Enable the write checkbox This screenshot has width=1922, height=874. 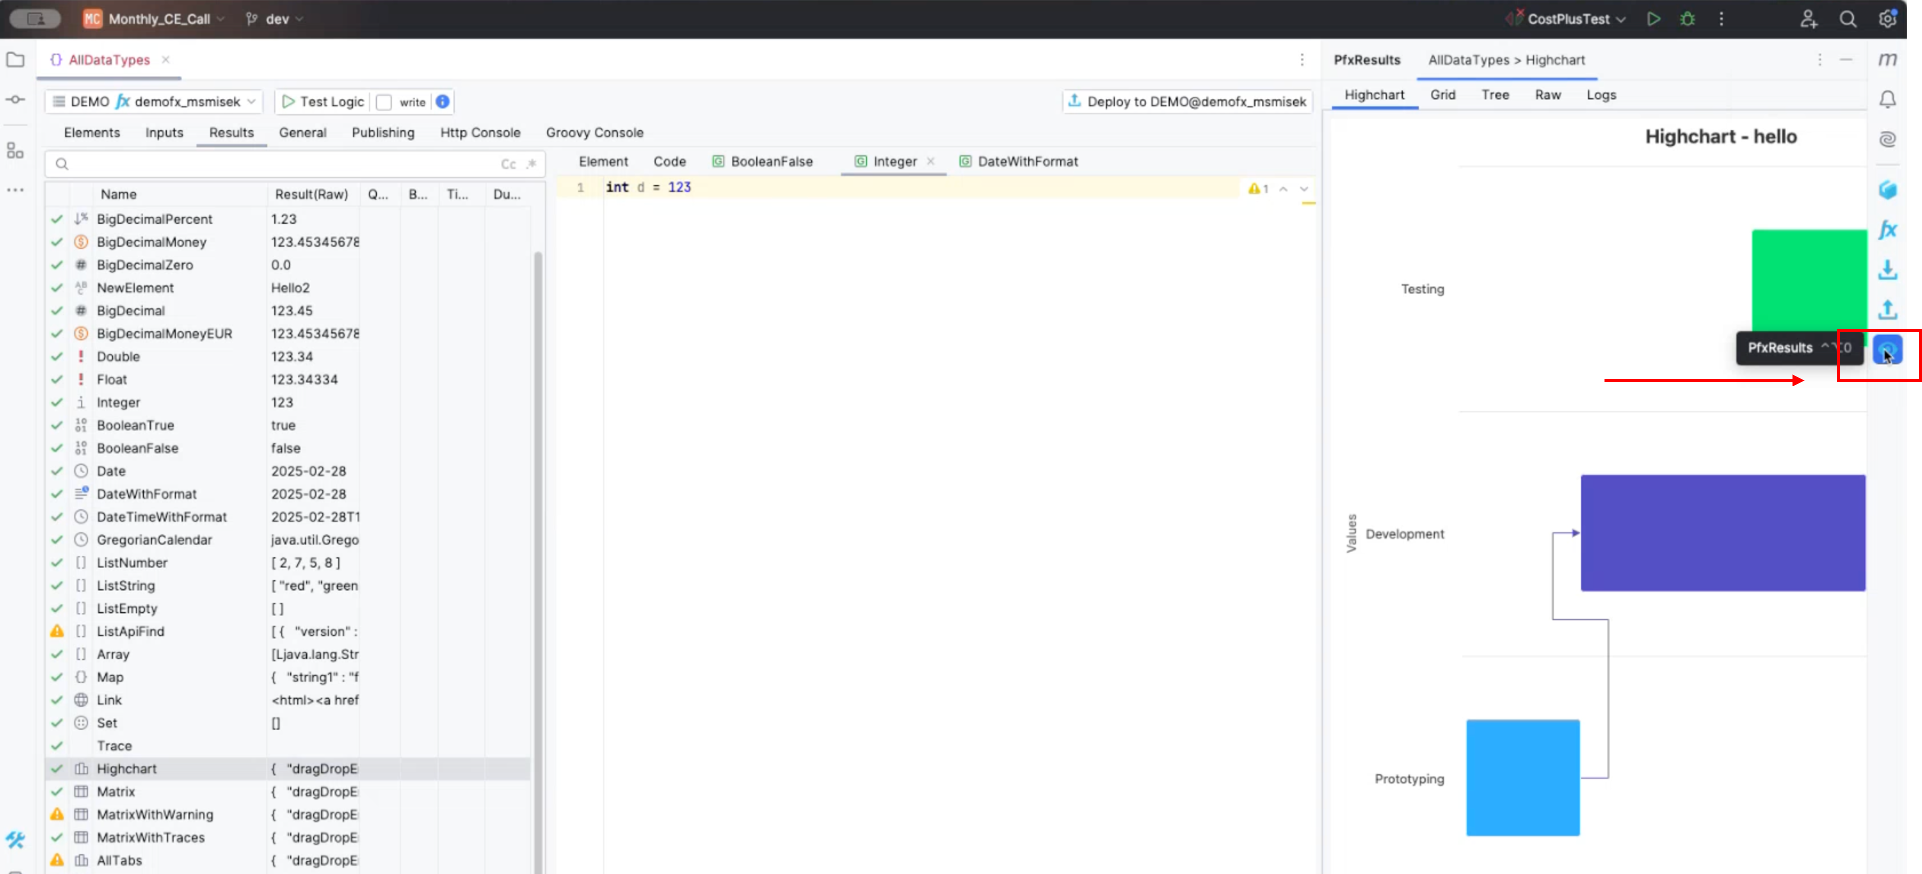pos(384,102)
